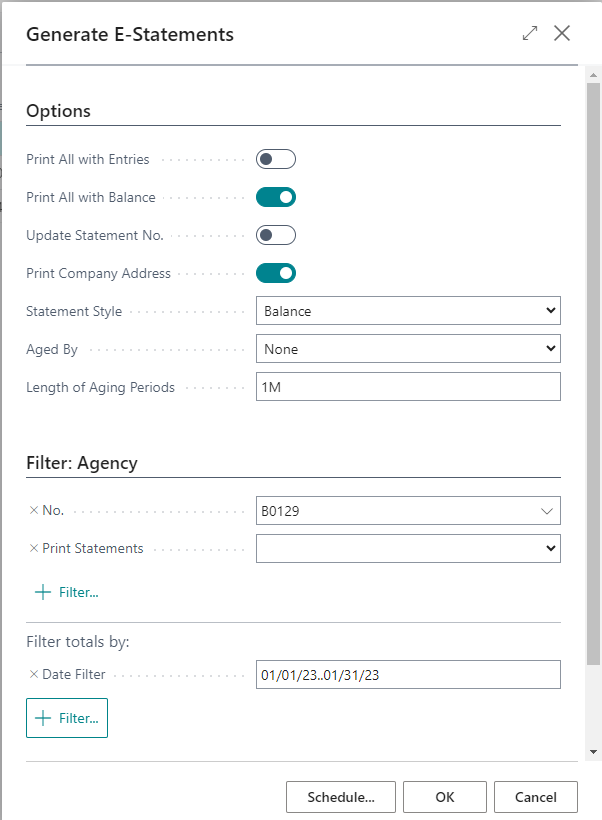602x820 pixels.
Task: Expand the No. filter dropdown
Action: pyautogui.click(x=547, y=510)
